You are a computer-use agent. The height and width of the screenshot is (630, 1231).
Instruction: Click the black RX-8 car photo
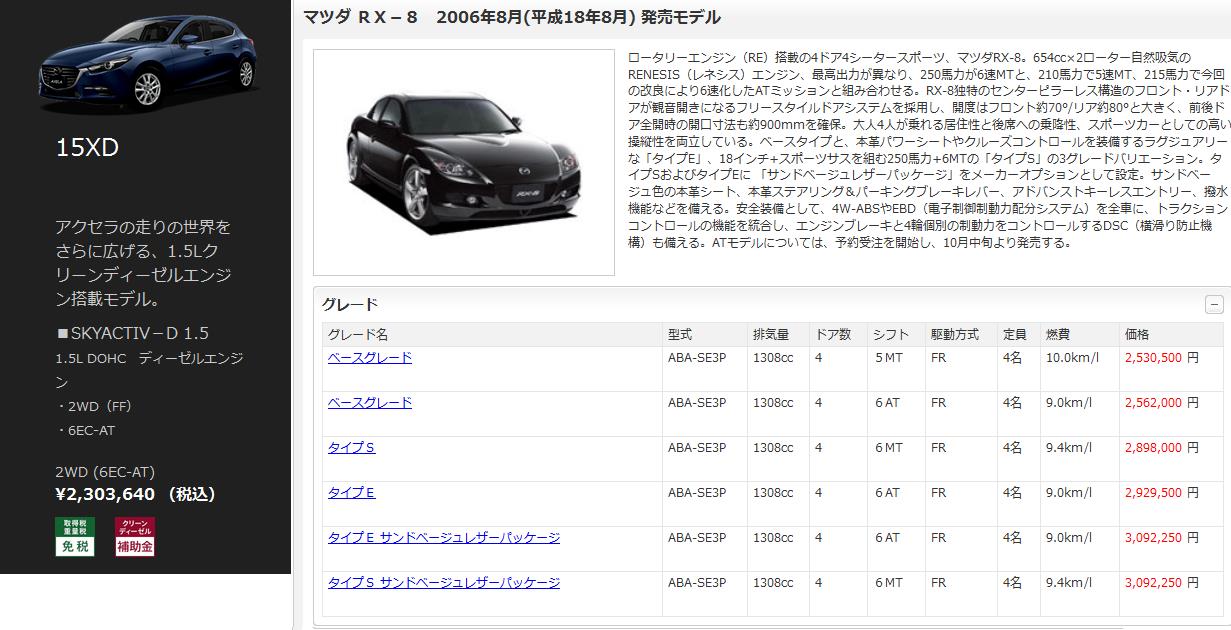click(464, 162)
